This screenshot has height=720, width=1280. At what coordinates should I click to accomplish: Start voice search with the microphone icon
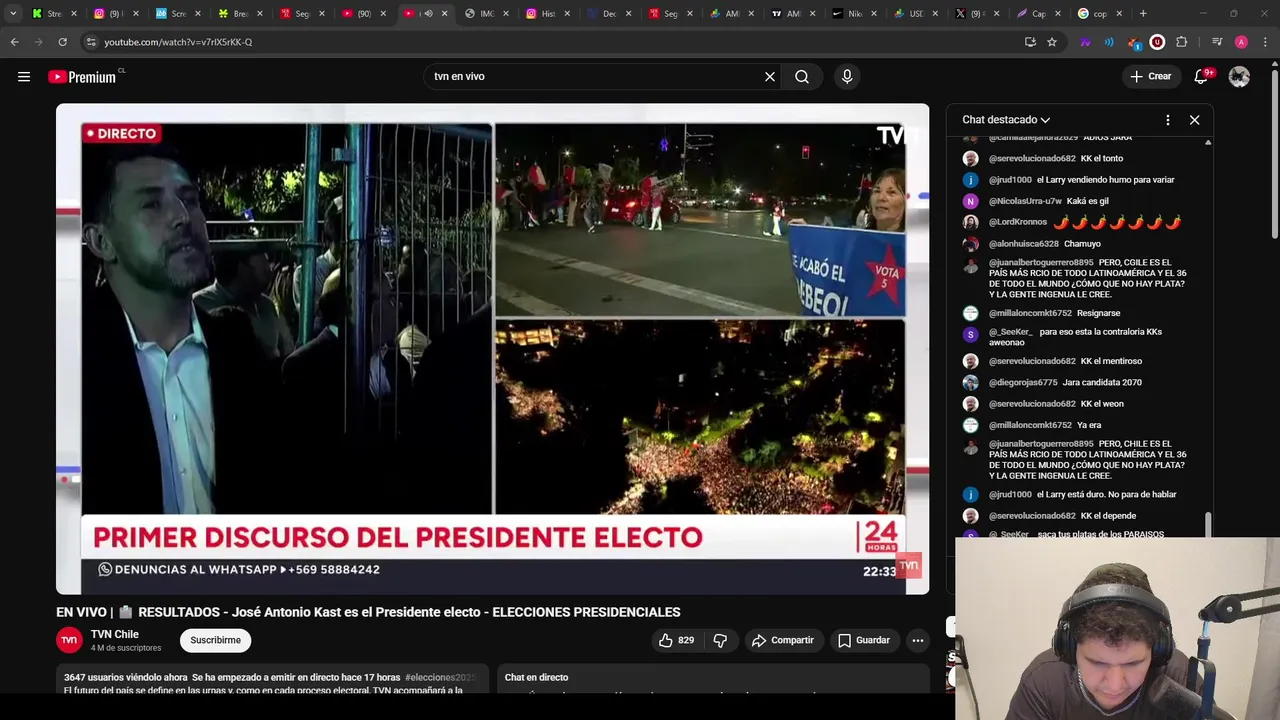tap(847, 77)
